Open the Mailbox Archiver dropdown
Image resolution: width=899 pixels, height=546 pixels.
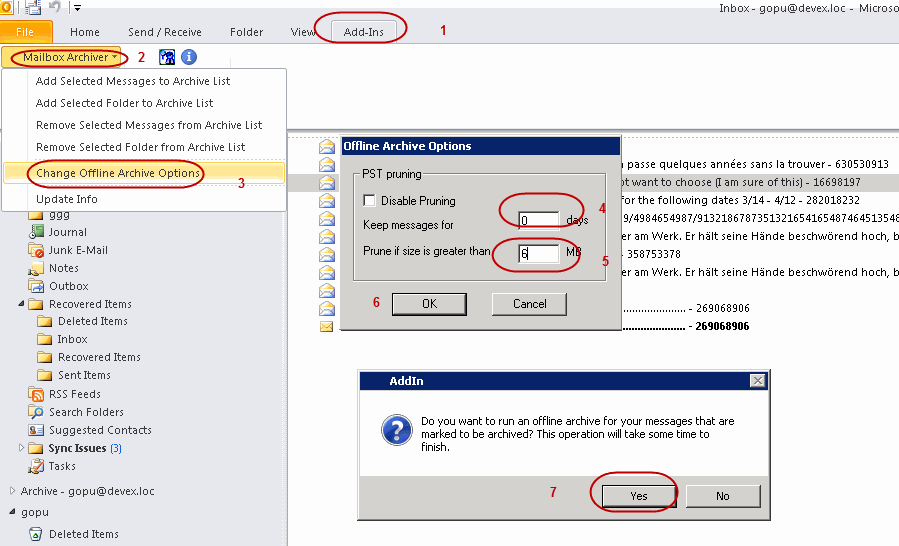[x=61, y=57]
